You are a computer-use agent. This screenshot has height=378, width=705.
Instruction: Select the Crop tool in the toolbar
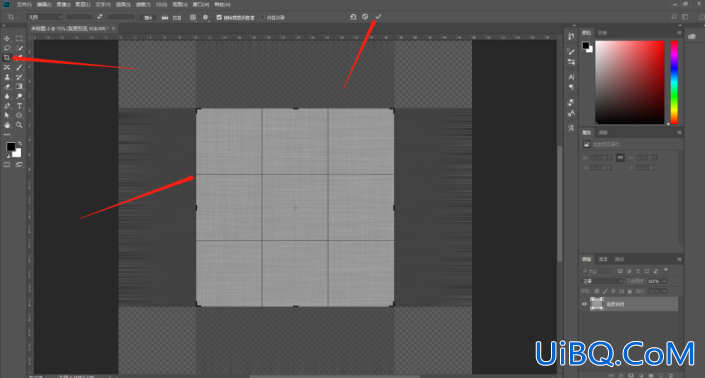(x=7, y=58)
